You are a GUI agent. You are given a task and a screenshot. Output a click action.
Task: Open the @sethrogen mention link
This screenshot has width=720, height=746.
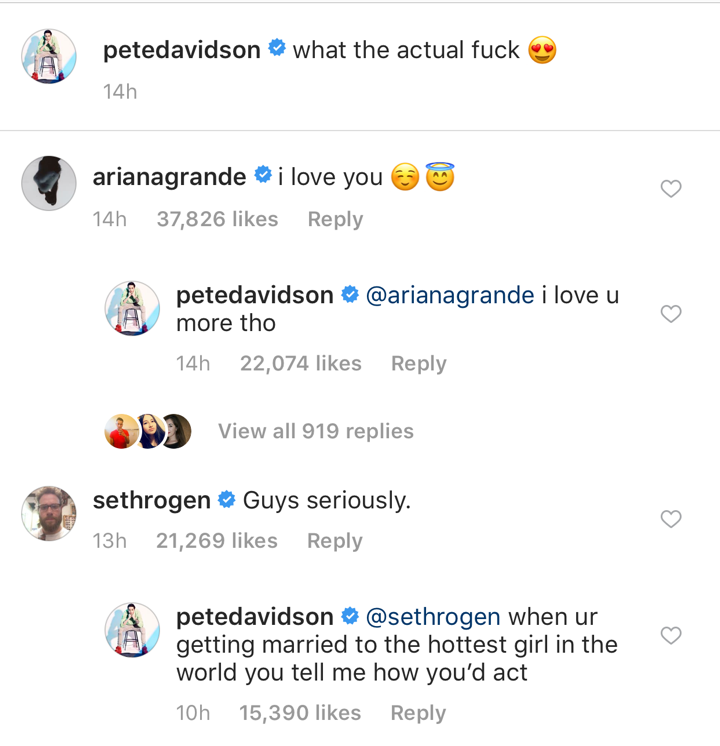pos(433,616)
